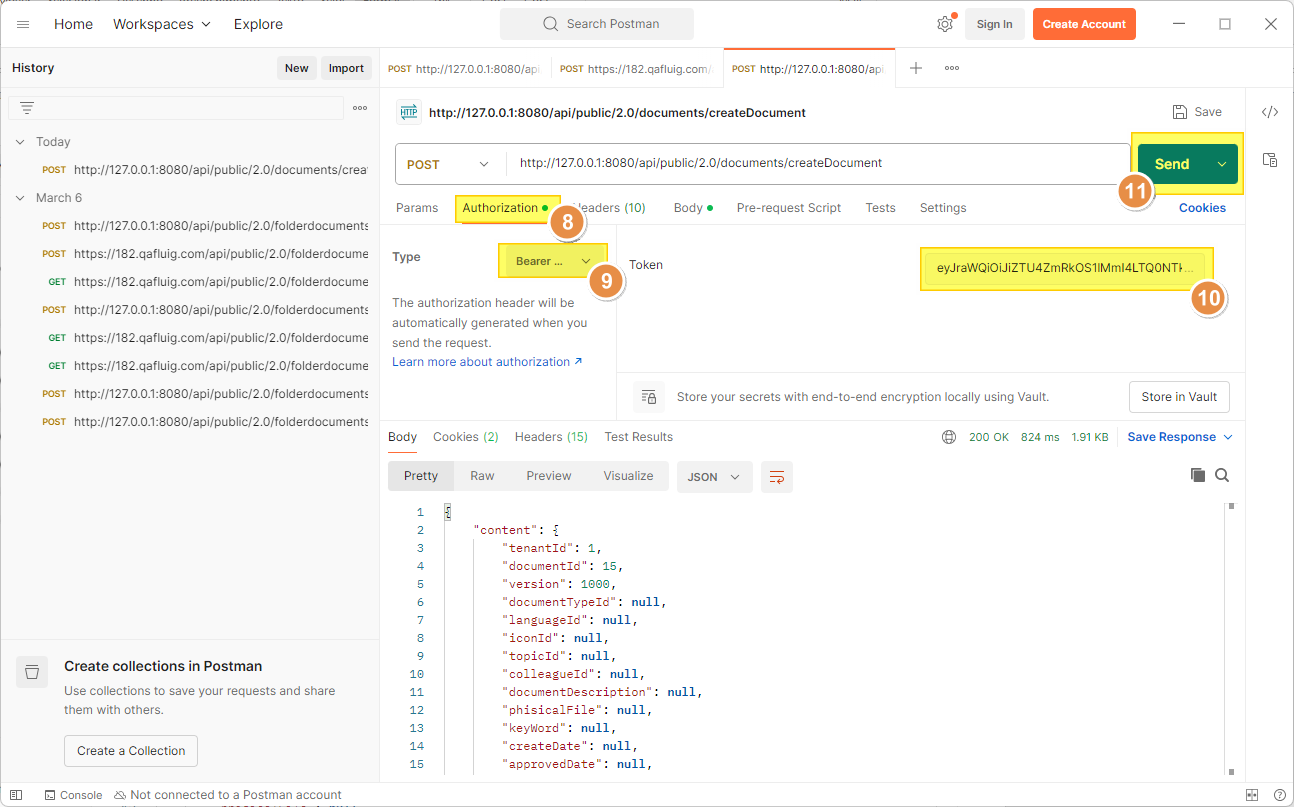Click the Store in Vault button
Viewport: 1294px width, 807px height.
coord(1179,397)
